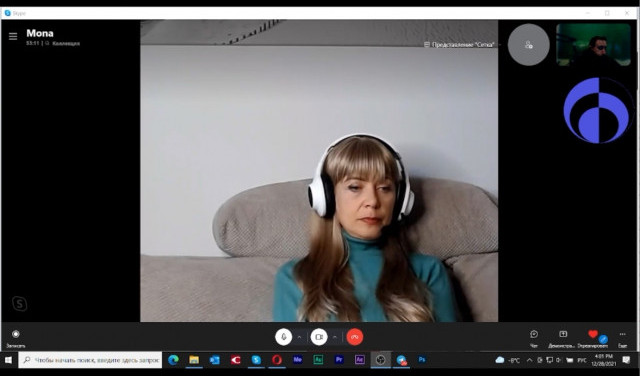Image resolution: width=640 pixels, height=376 pixels.
Task: Open Adobe Premiere Pro from taskbar
Action: click(x=339, y=360)
